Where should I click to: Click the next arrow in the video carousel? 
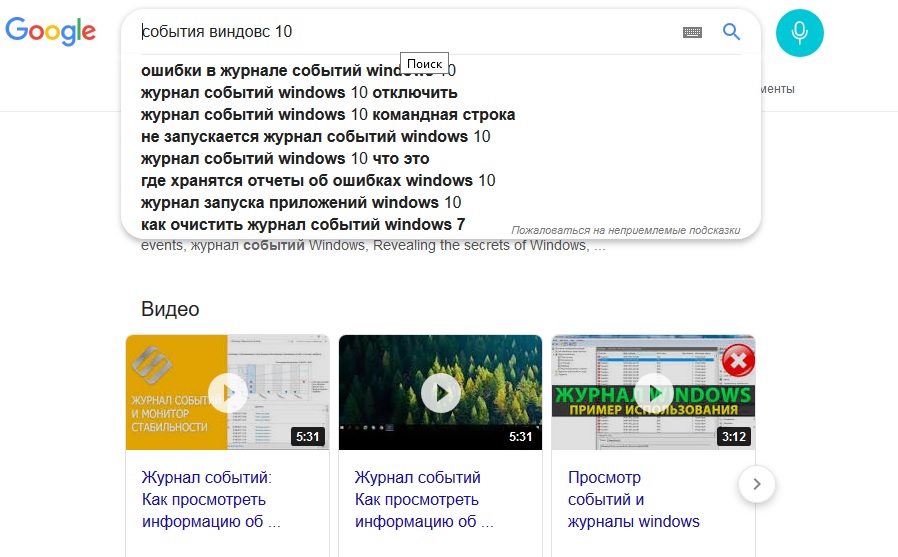pyautogui.click(x=757, y=484)
